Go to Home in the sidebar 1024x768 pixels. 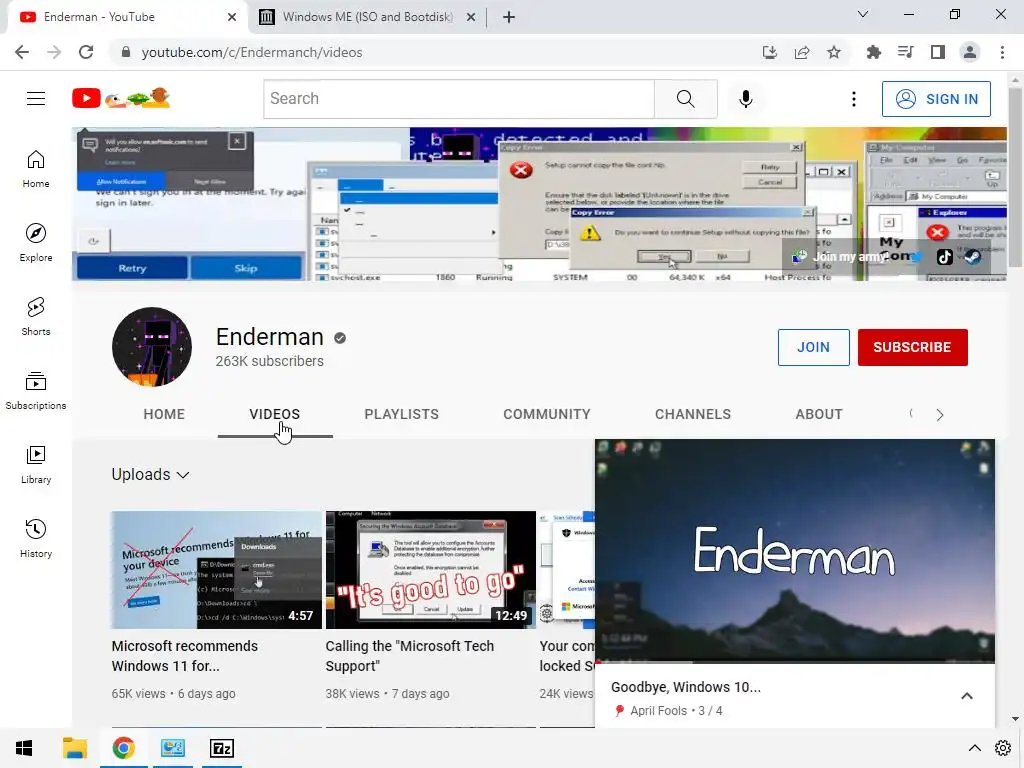36,168
